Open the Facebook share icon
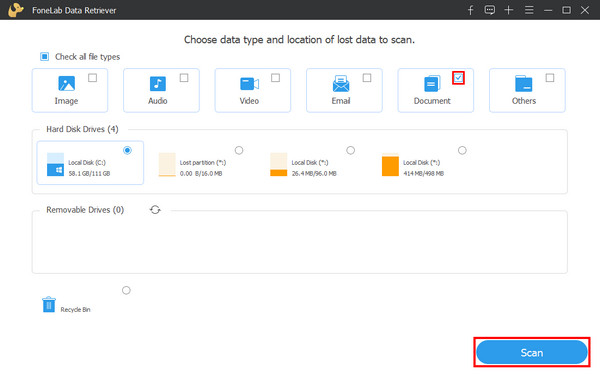The width and height of the screenshot is (600, 379). [471, 10]
